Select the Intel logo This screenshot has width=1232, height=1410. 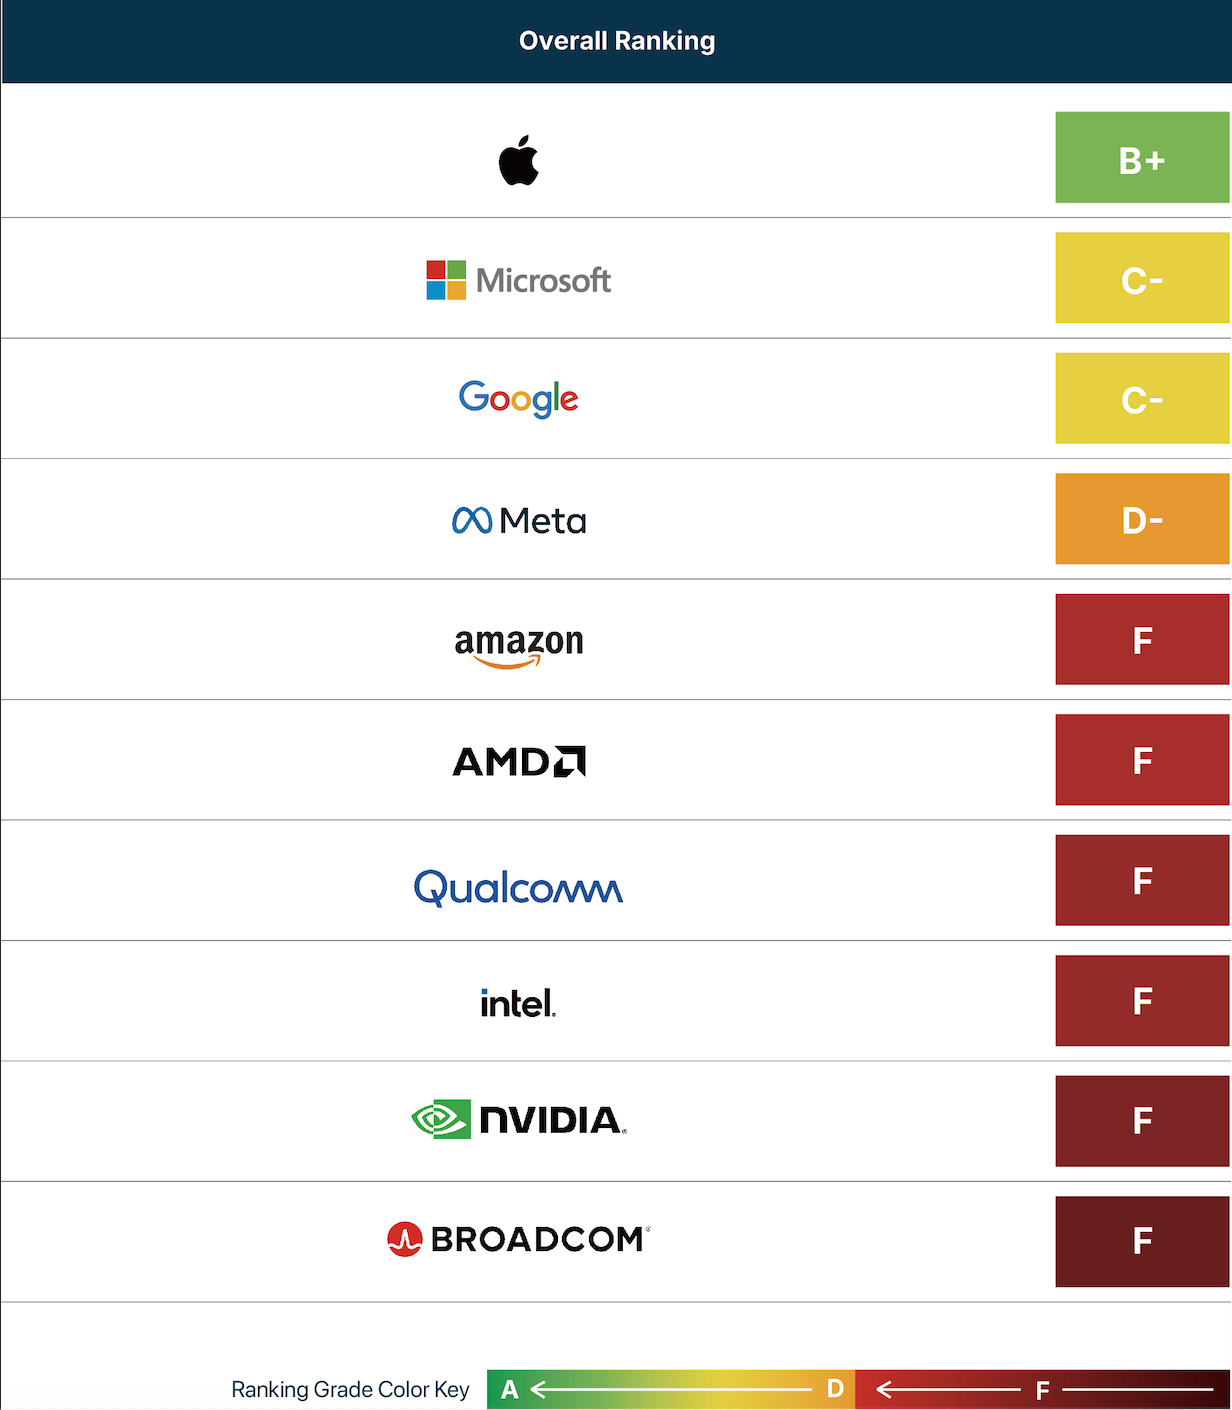tap(518, 1003)
